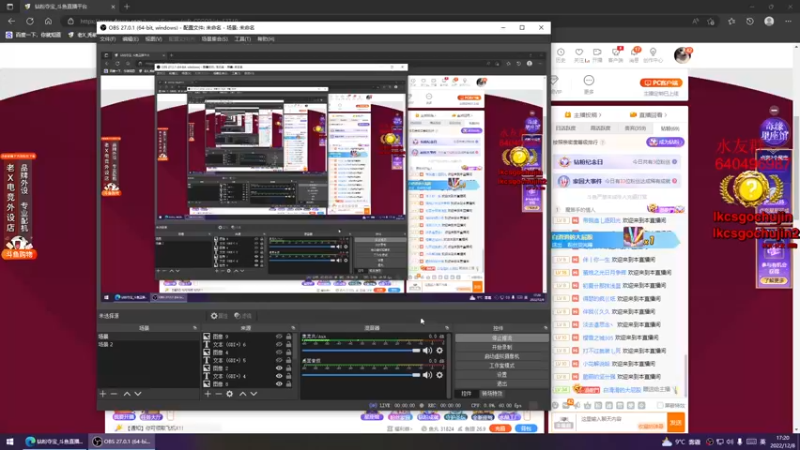The height and width of the screenshot is (450, 800).
Task: Click the orange PC客户端 button
Action: click(x=661, y=83)
